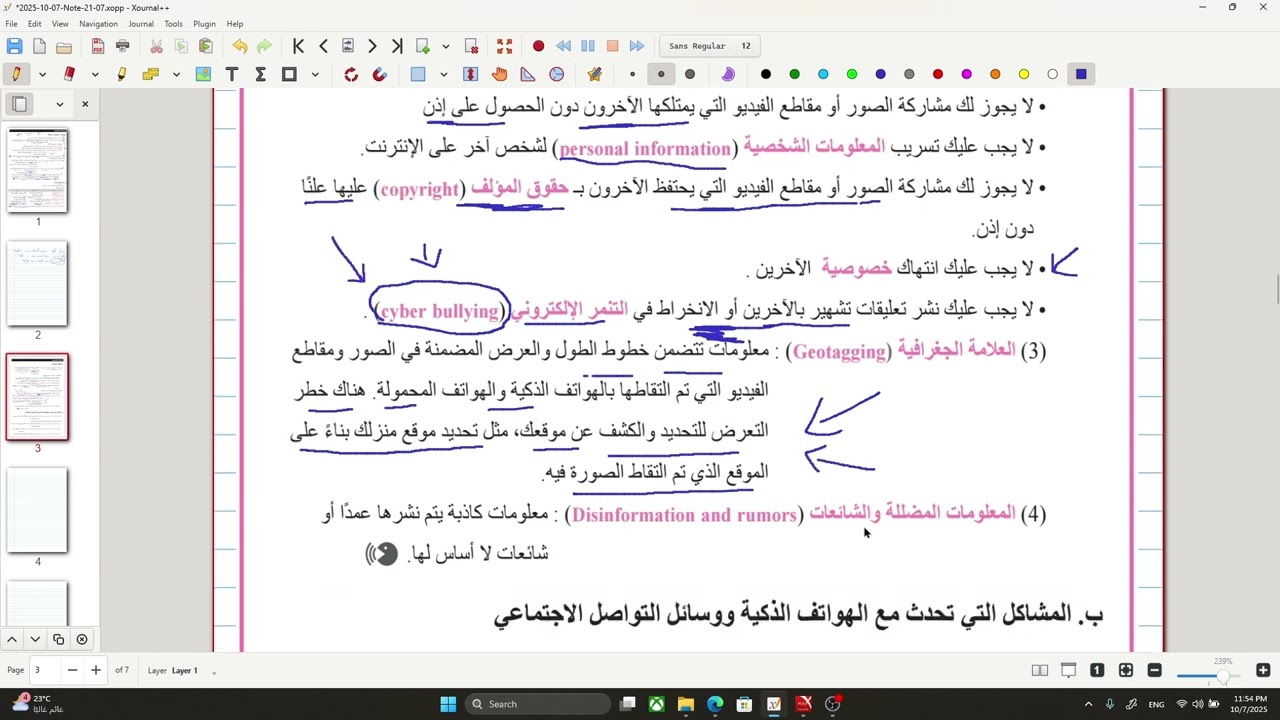This screenshot has width=1280, height=720.
Task: Open the Sans Regular 12 font chooser
Action: (710, 46)
